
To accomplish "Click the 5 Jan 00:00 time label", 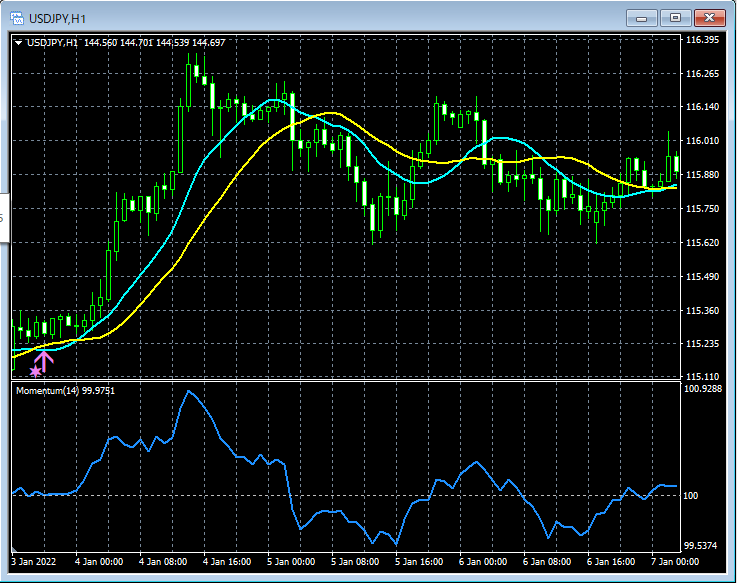I will coord(291,562).
